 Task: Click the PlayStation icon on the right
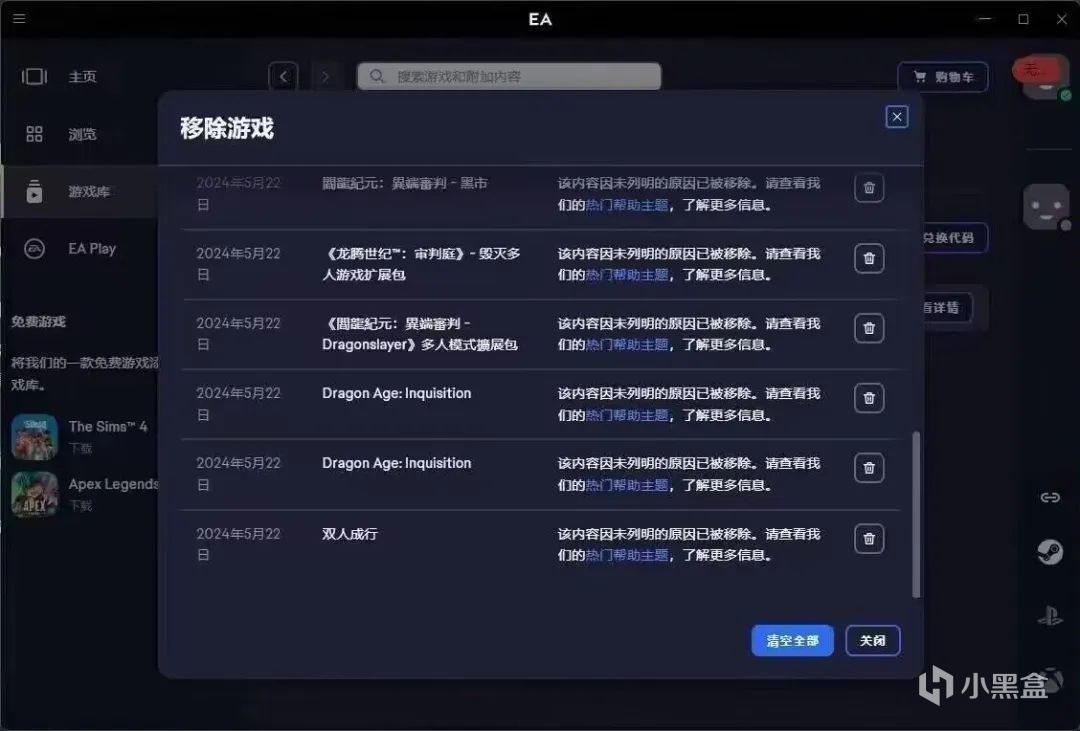tap(1050, 615)
